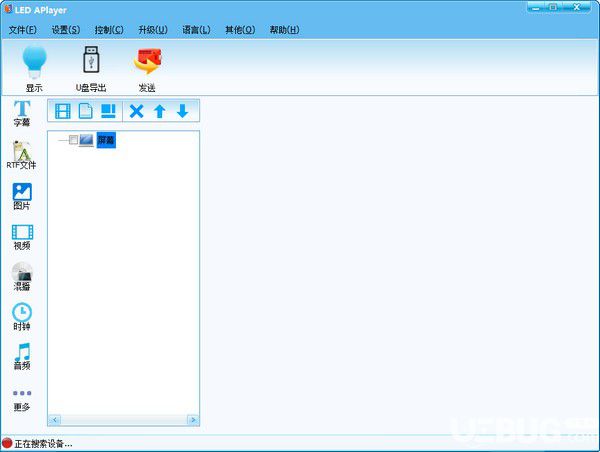The width and height of the screenshot is (600, 452).
Task: Click the 显示 light bulb icon
Action: (34, 62)
